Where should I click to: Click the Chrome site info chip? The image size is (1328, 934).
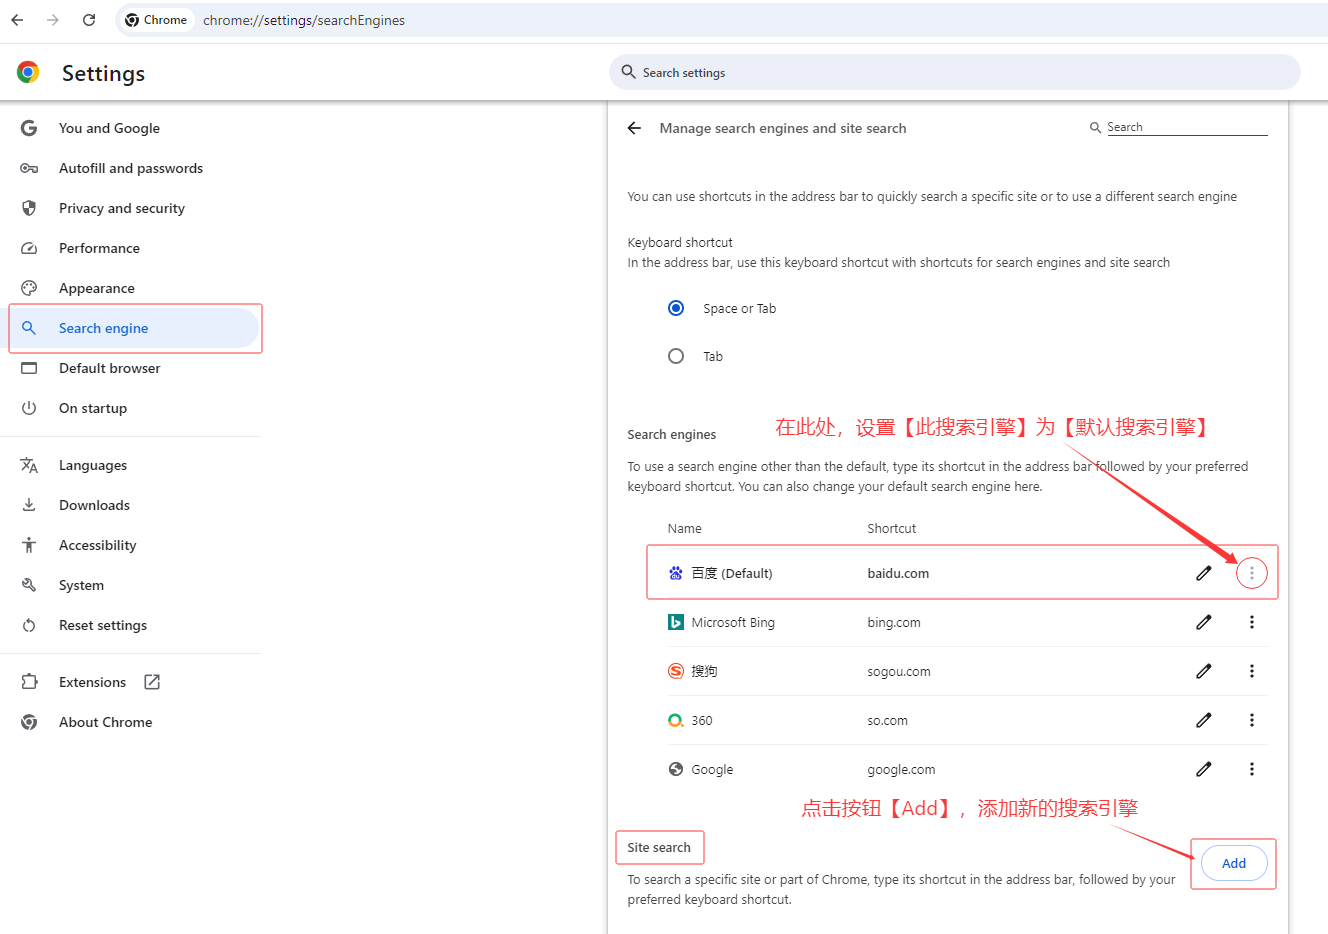coord(156,20)
